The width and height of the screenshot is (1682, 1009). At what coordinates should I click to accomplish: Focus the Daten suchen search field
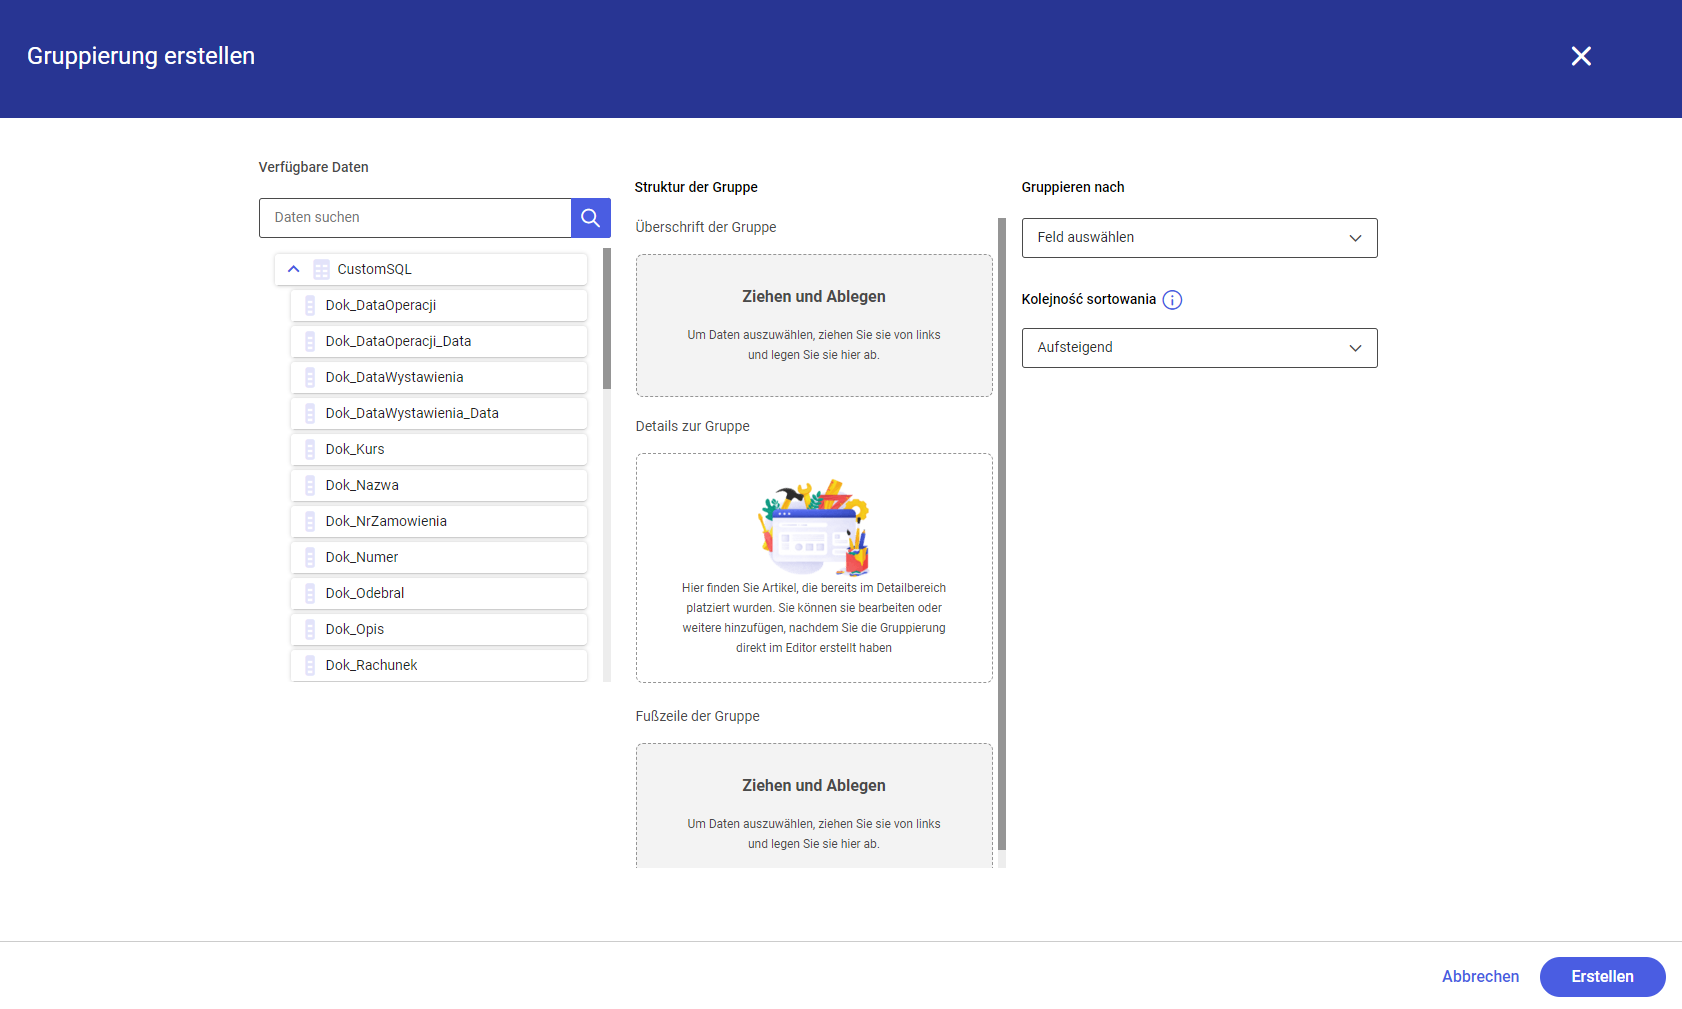pyautogui.click(x=415, y=218)
